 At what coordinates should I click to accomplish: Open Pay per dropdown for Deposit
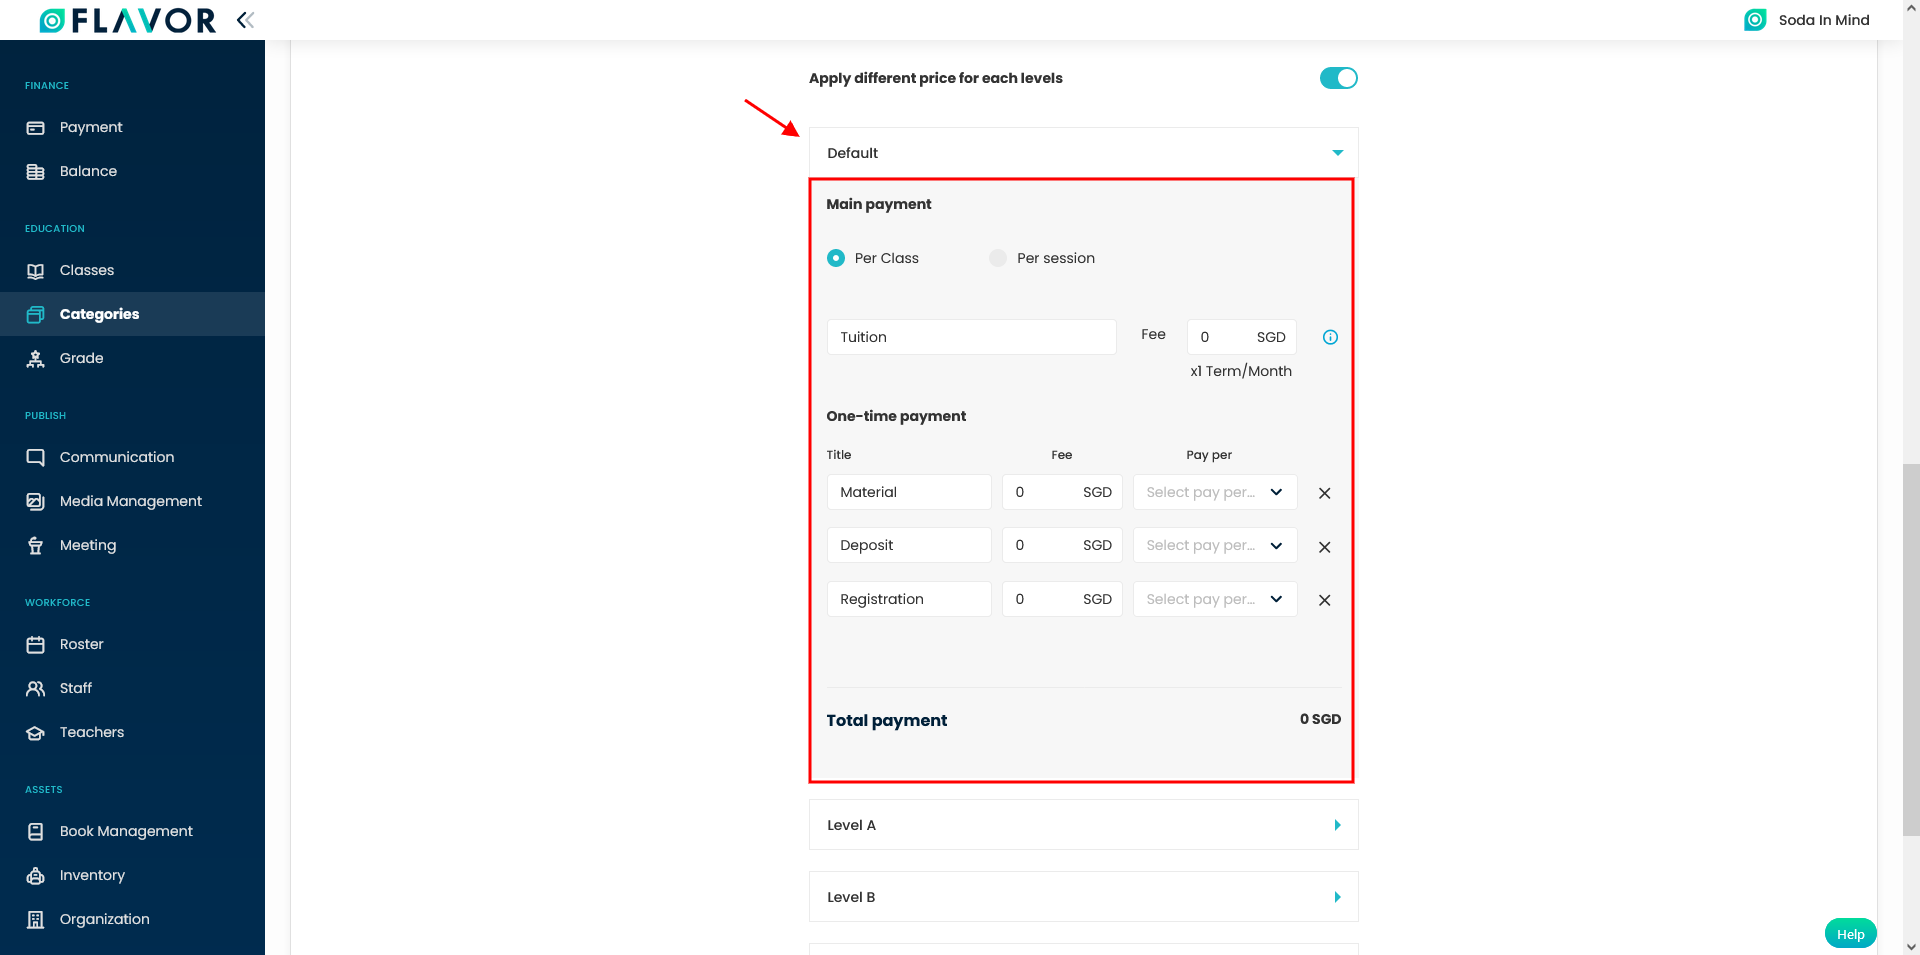(1215, 545)
